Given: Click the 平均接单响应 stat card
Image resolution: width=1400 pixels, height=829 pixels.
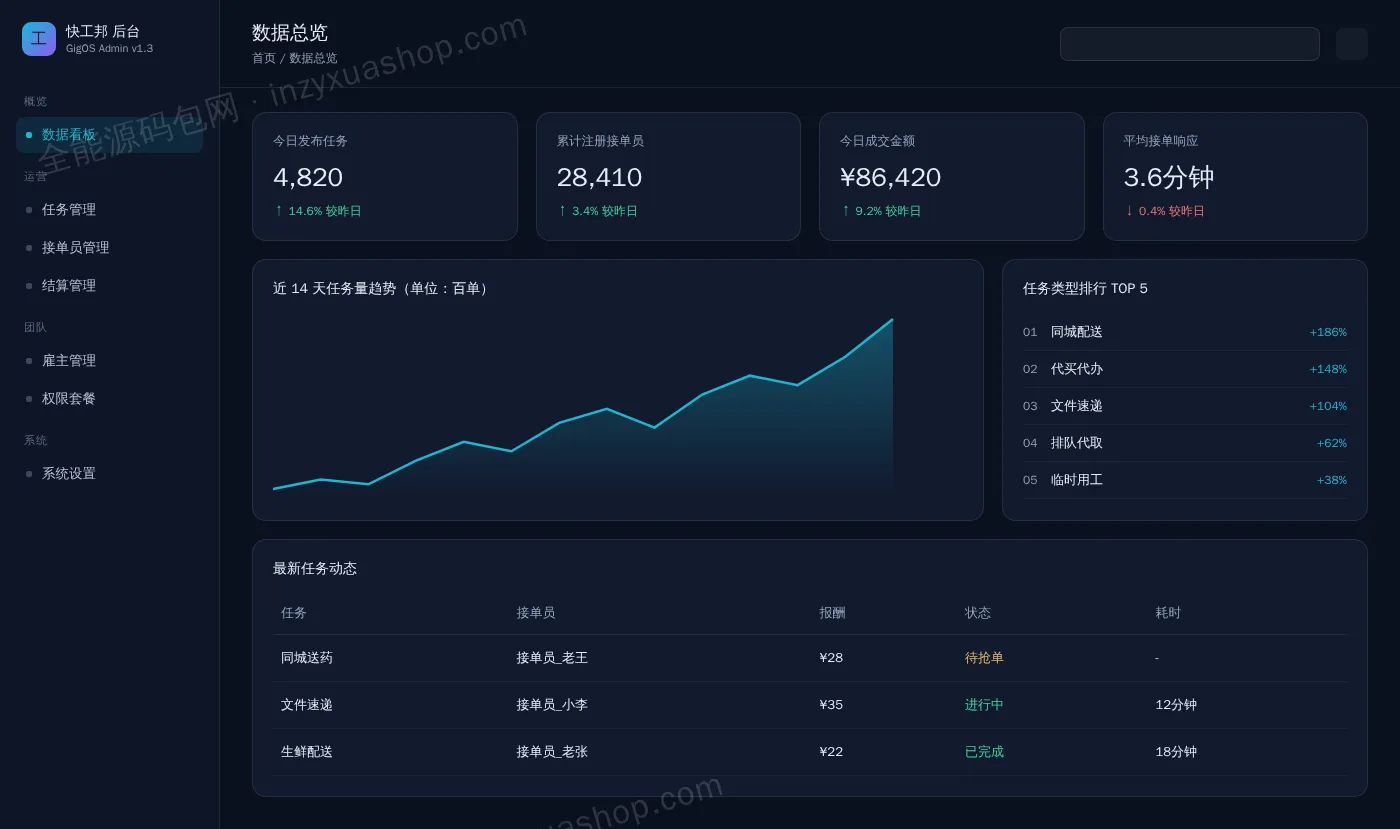Looking at the screenshot, I should point(1235,176).
